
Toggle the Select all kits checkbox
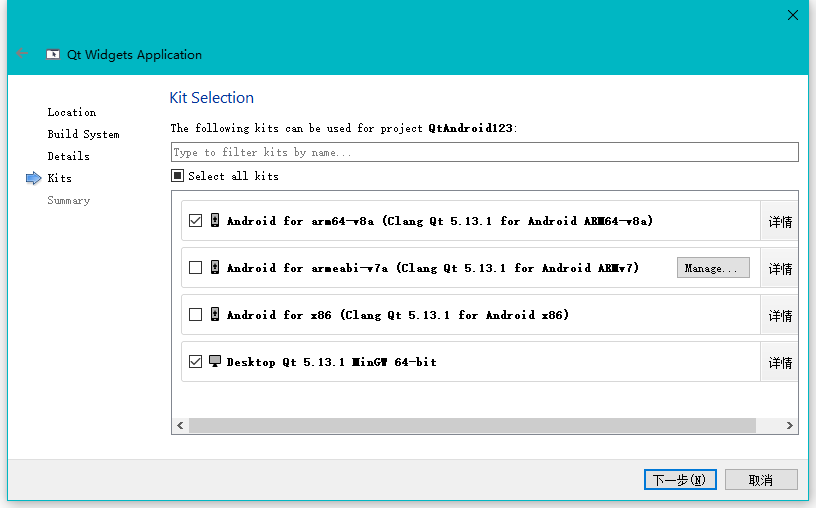(x=177, y=175)
